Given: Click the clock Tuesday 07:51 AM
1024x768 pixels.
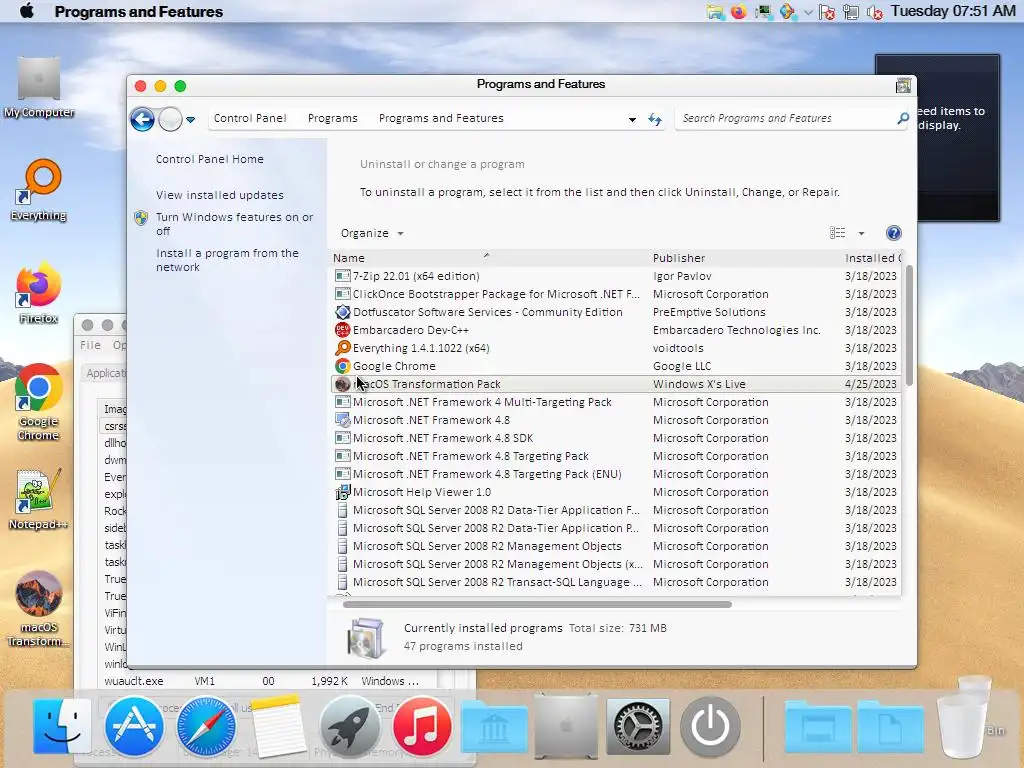Looking at the screenshot, I should point(953,11).
